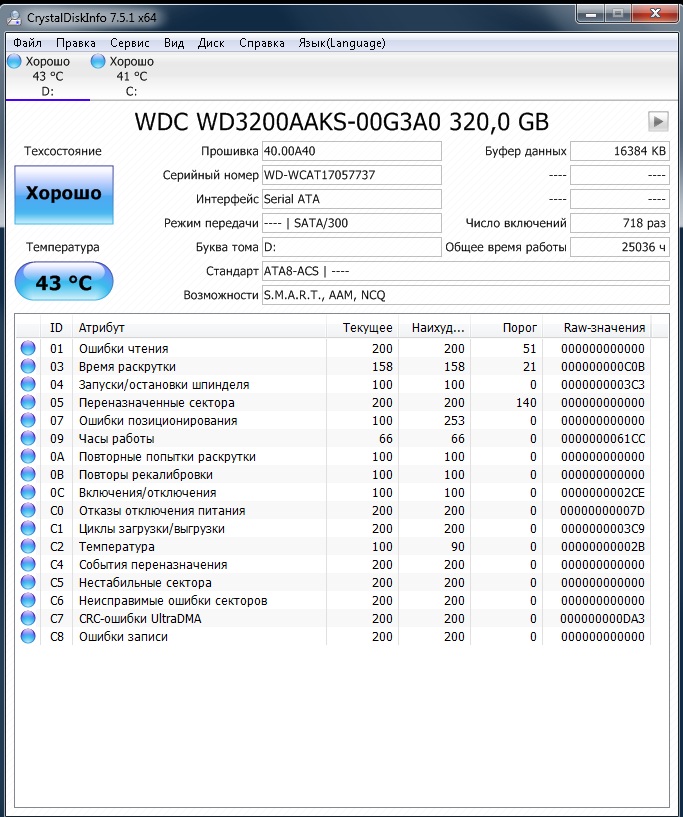
Task: Click the CrystalDiskInfo title bar app icon
Action: (13, 16)
